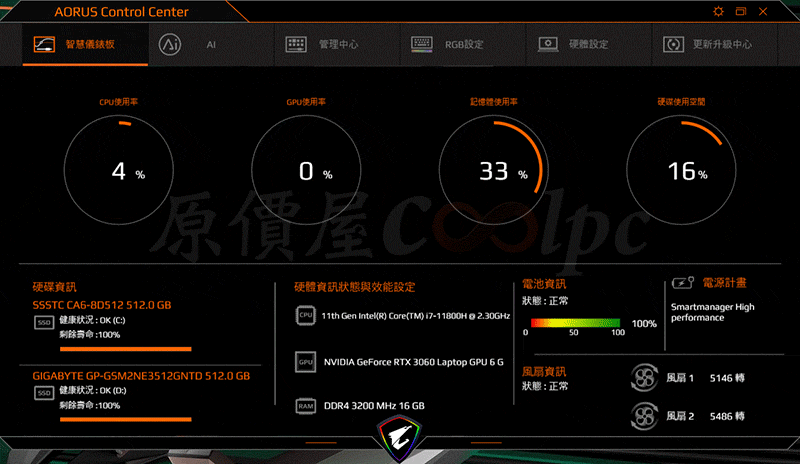Click the disk usage gauge showing 16%
This screenshot has width=800, height=464.
681,170
